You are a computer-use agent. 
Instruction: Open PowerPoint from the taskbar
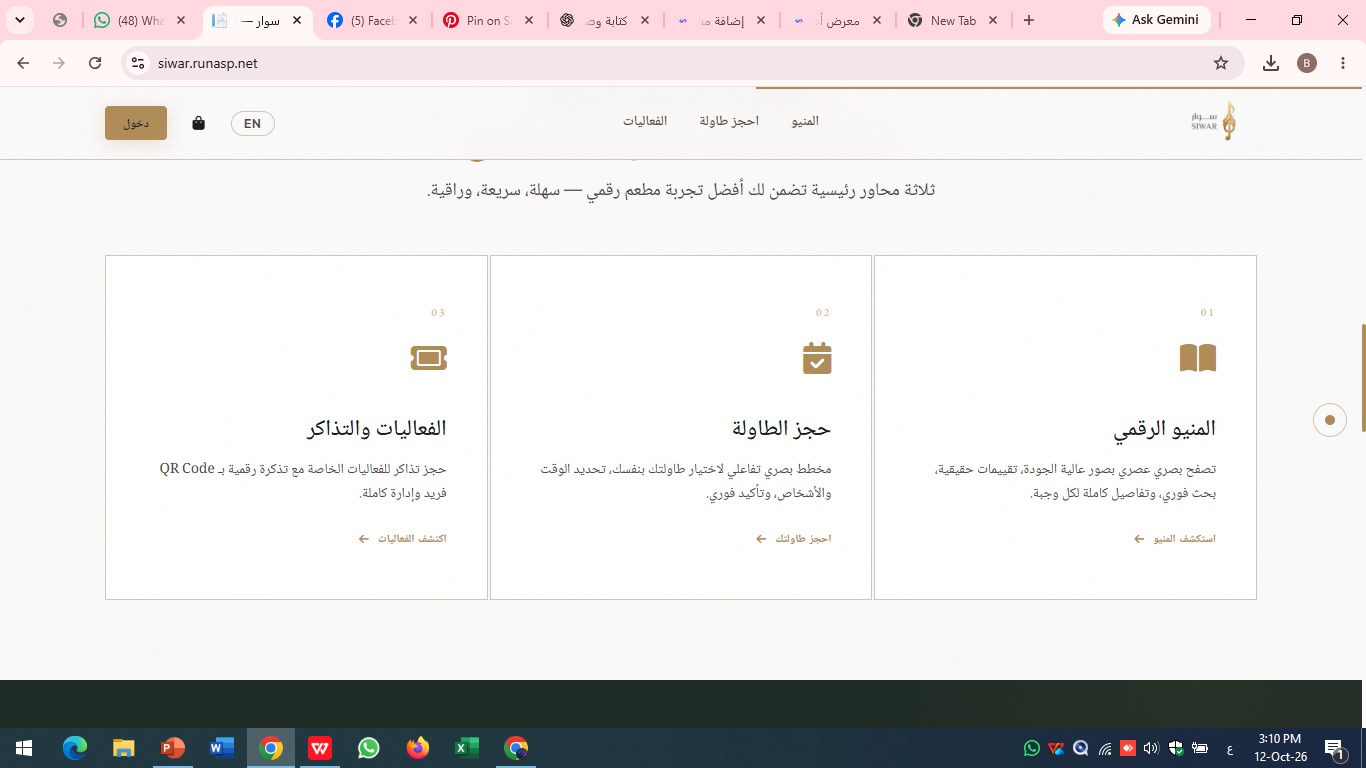[173, 748]
